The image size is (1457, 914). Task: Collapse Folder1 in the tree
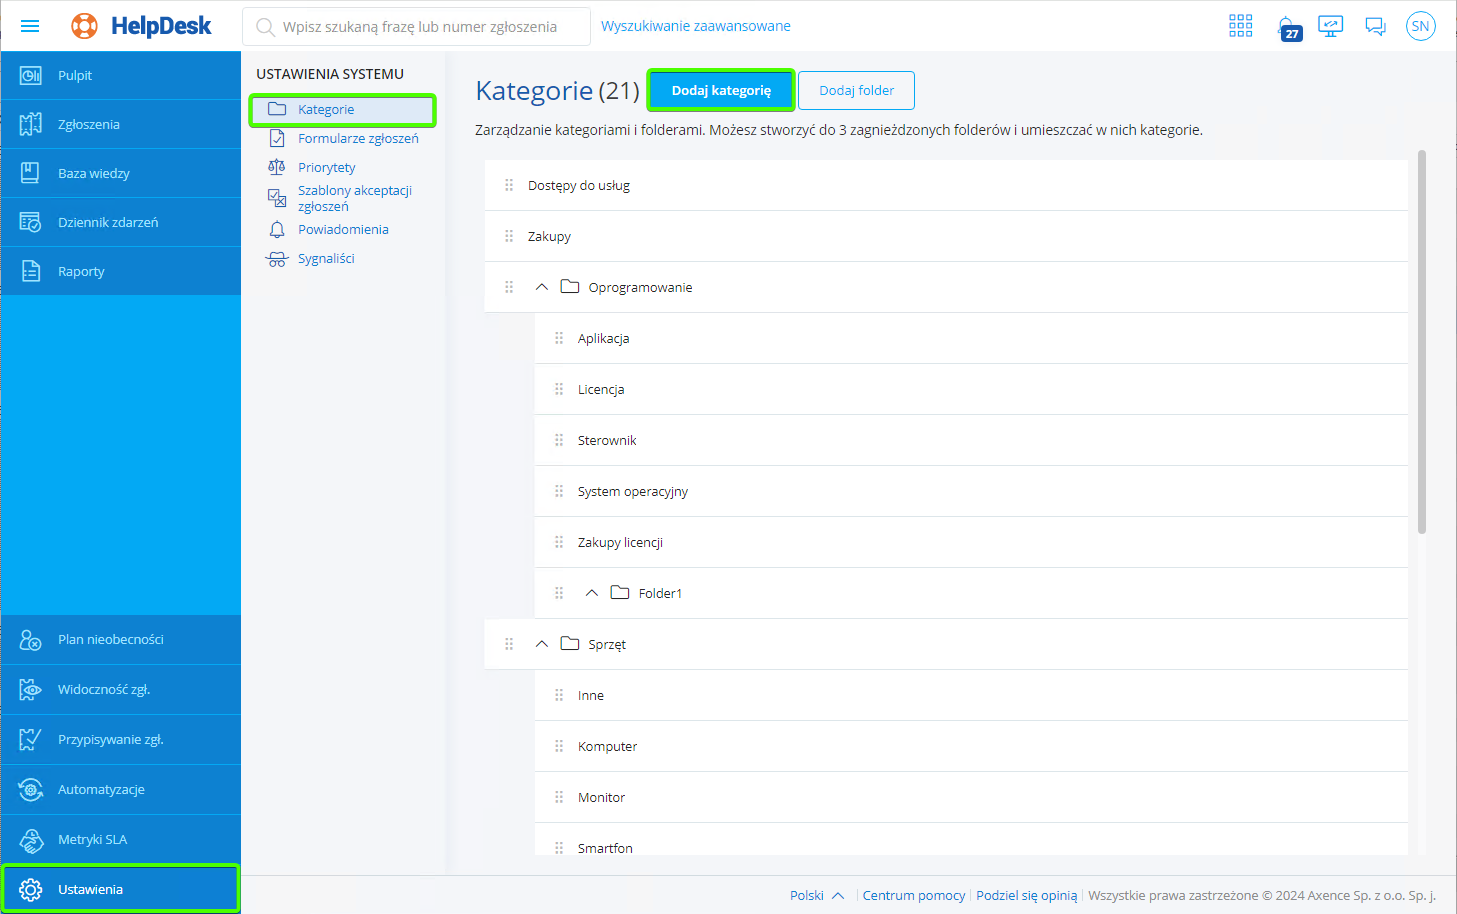[591, 592]
